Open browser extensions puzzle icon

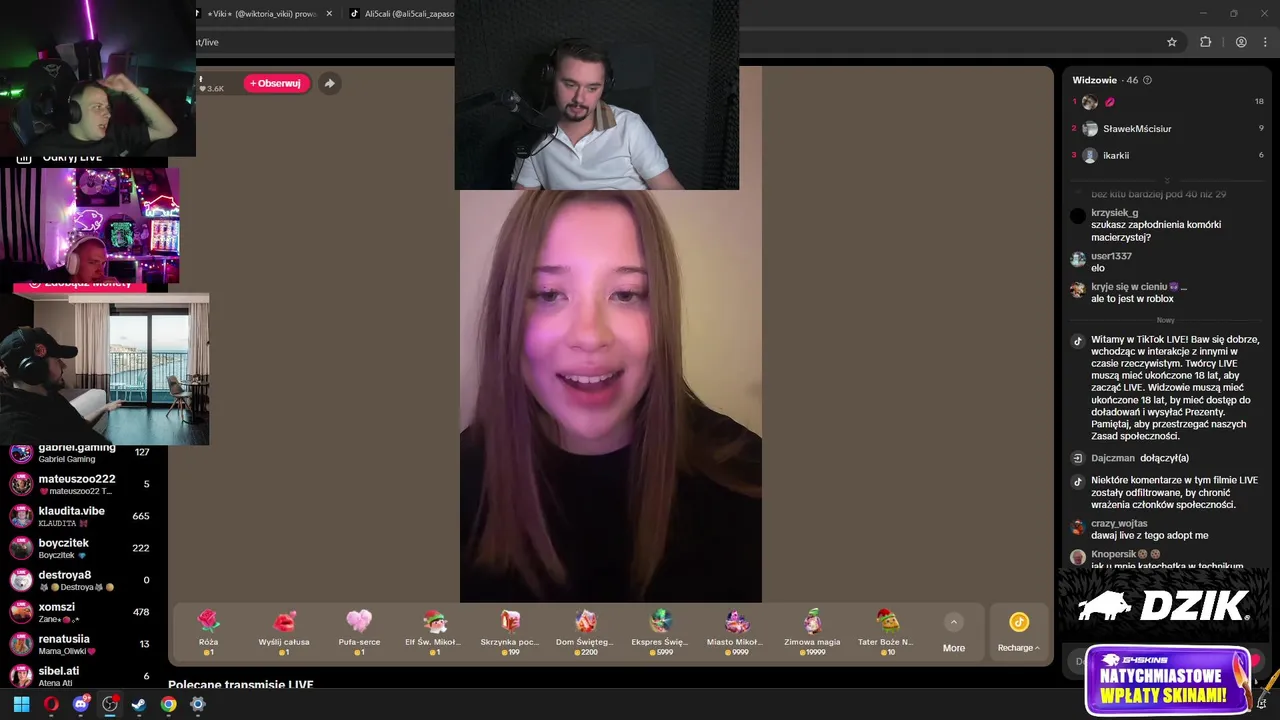pyautogui.click(x=1205, y=42)
